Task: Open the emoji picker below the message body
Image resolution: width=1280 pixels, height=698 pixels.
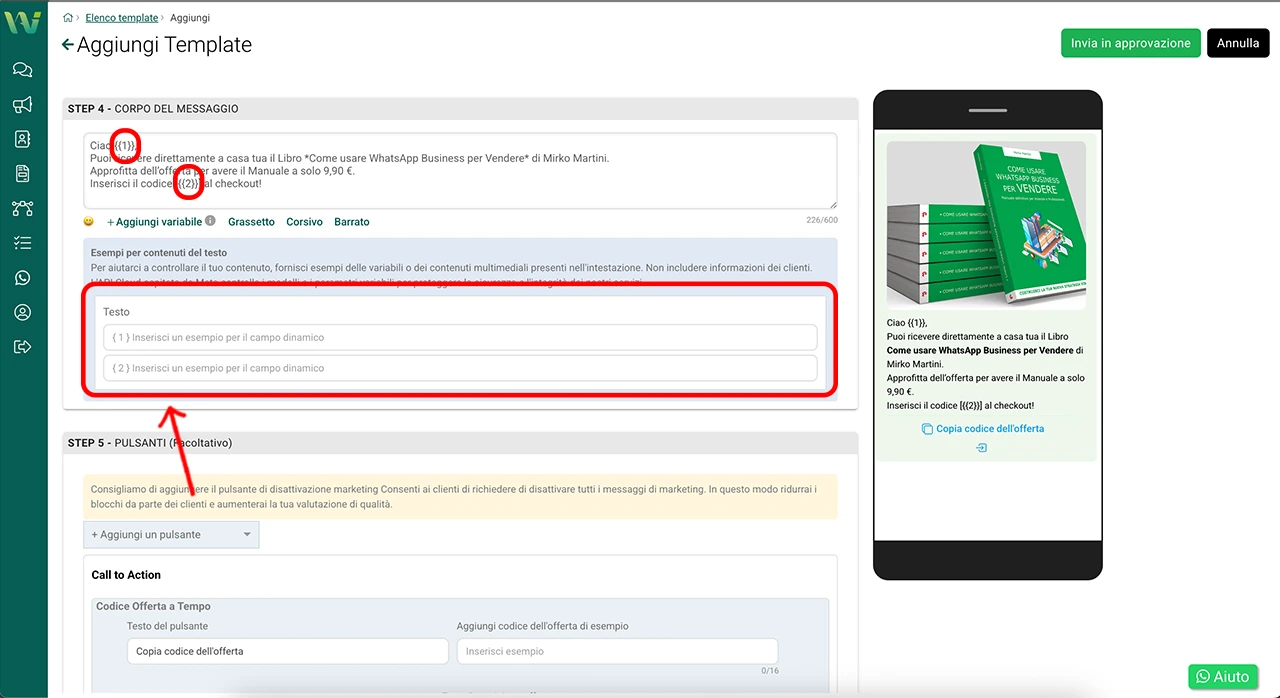Action: pyautogui.click(x=89, y=221)
